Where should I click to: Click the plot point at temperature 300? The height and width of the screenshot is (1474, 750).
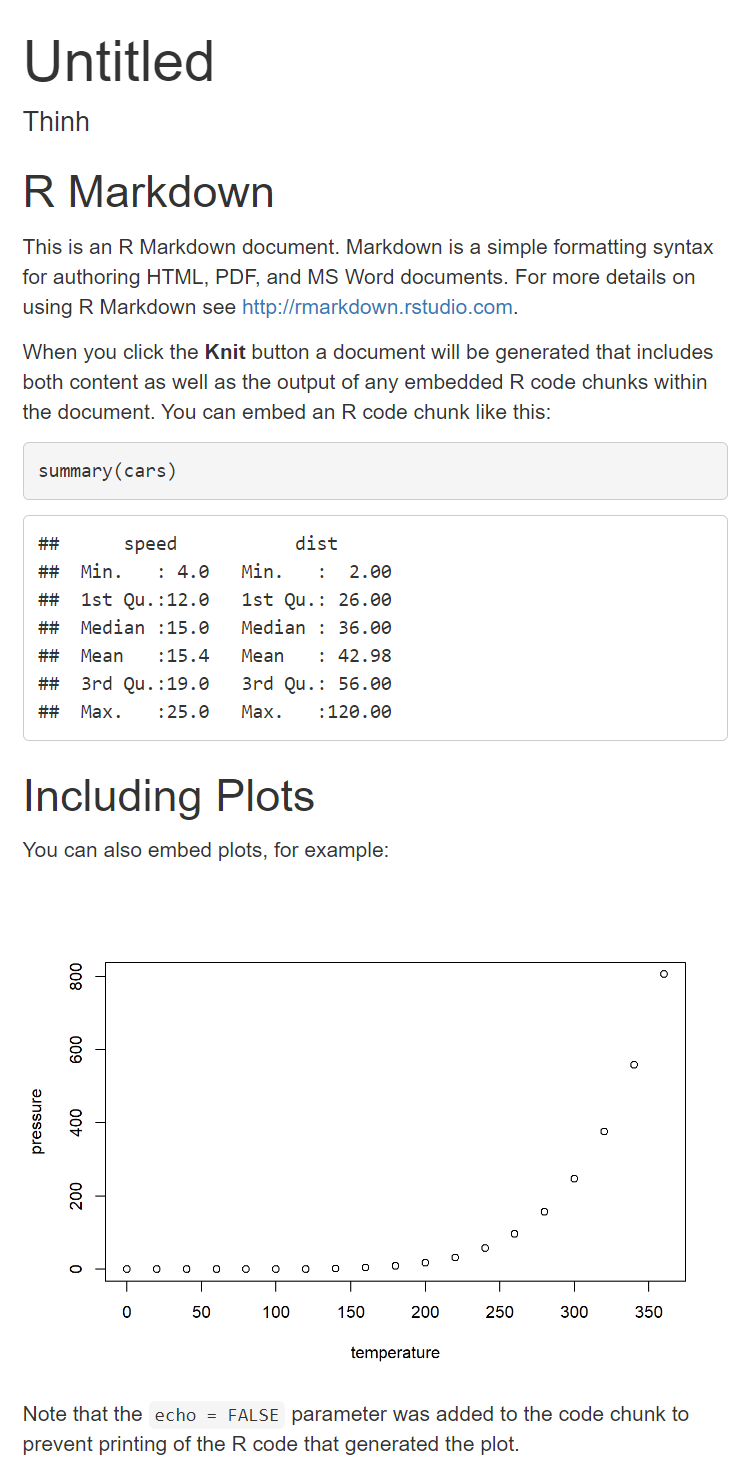tap(574, 1178)
